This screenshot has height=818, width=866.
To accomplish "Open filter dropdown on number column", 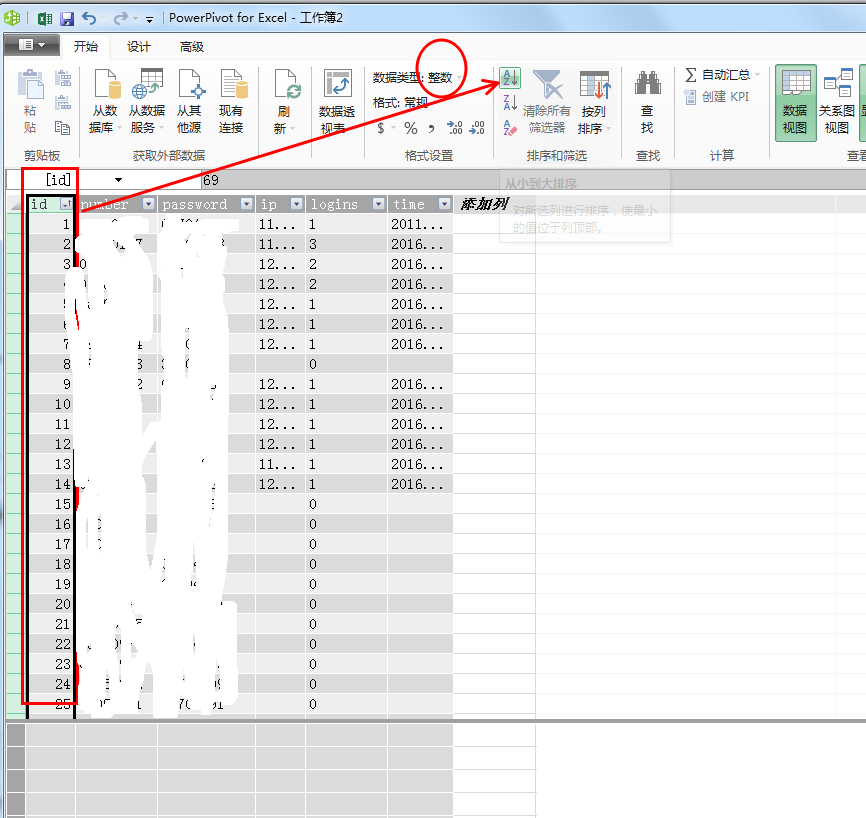I will click(149, 204).
